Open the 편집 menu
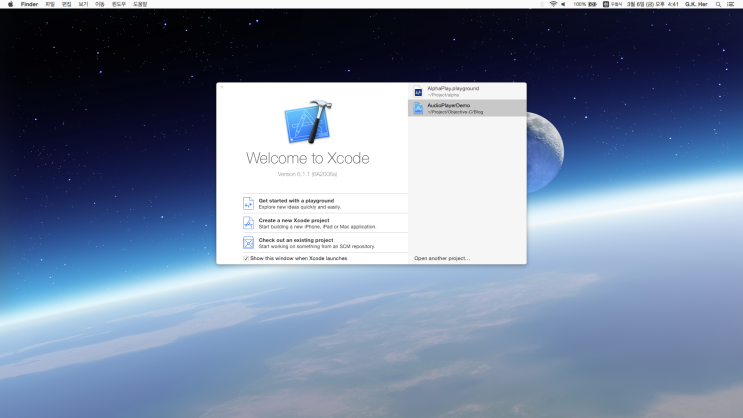 point(66,4)
